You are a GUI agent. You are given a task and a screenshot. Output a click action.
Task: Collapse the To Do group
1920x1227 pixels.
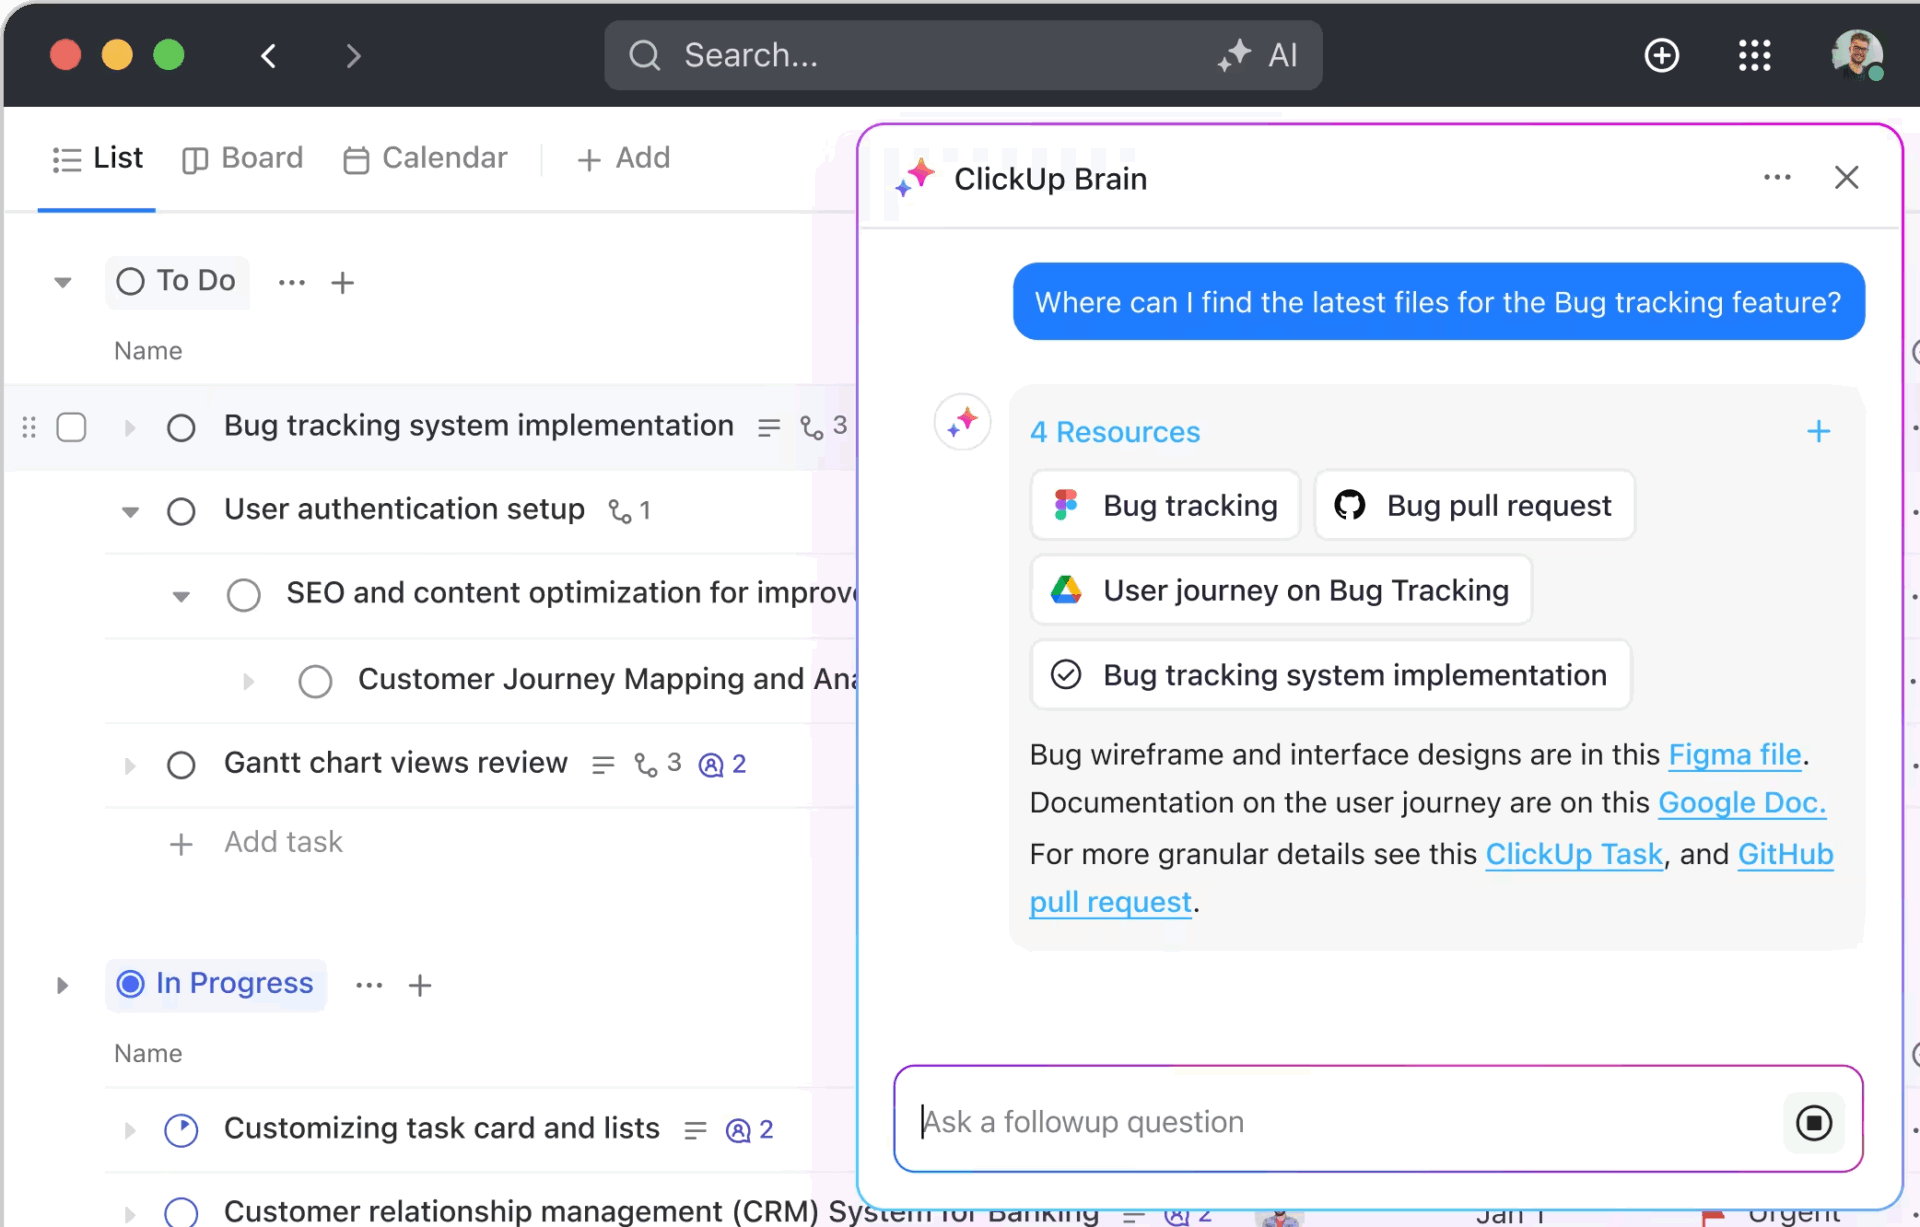pyautogui.click(x=62, y=283)
